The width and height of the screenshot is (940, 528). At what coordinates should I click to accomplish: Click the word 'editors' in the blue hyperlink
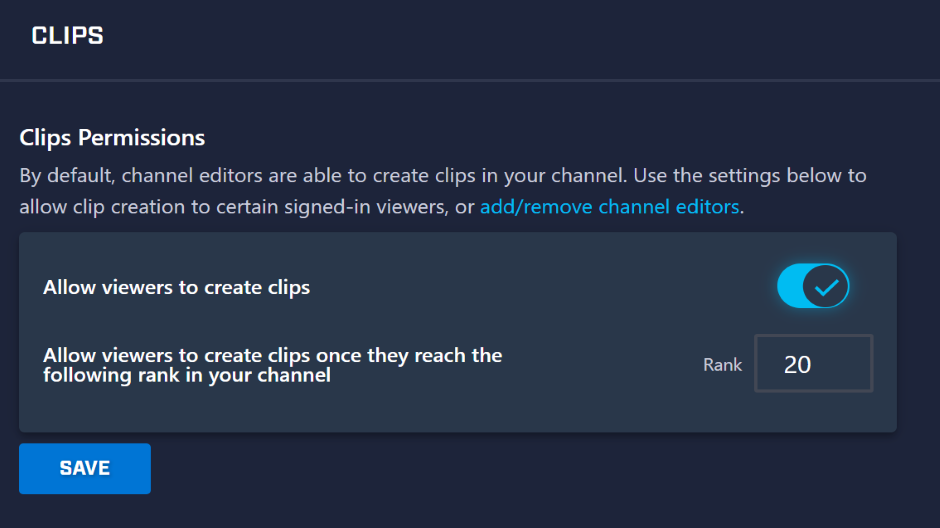tap(707, 207)
